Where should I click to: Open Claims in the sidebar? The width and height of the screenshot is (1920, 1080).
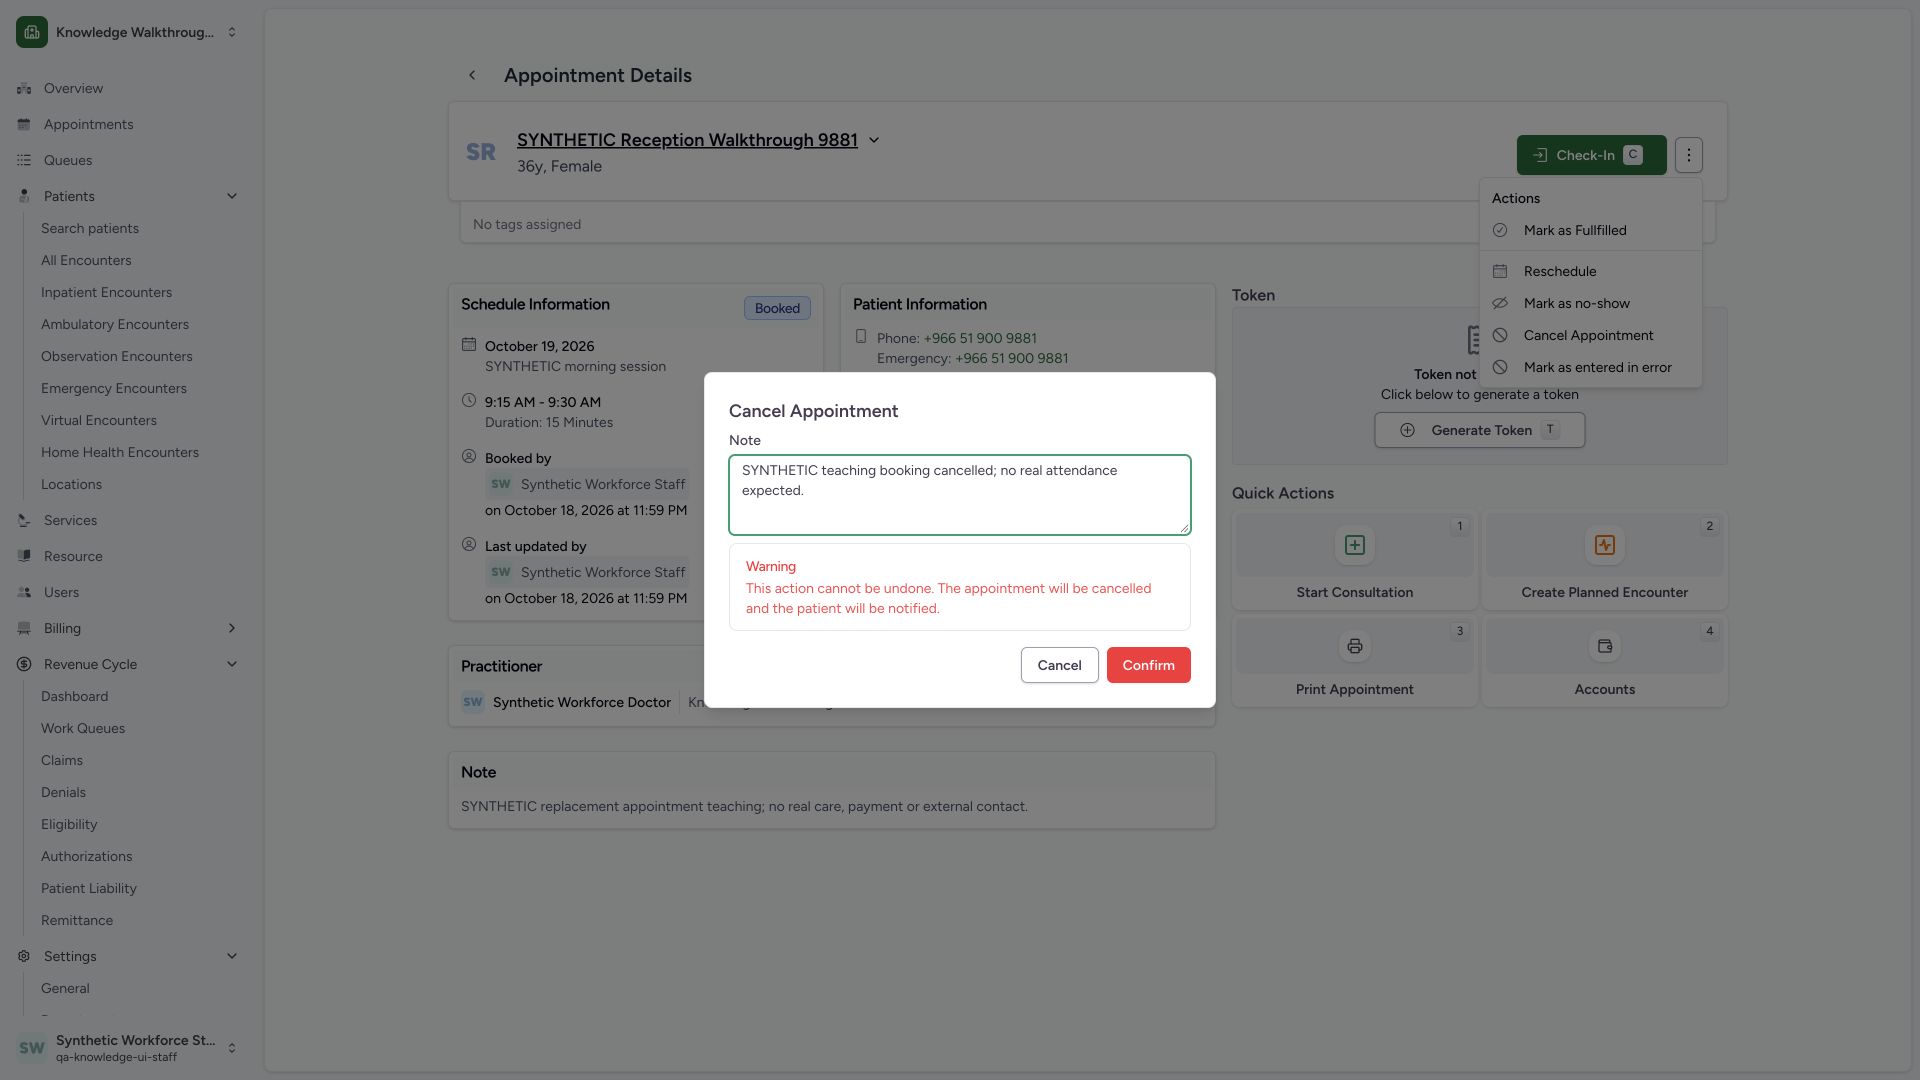(62, 760)
